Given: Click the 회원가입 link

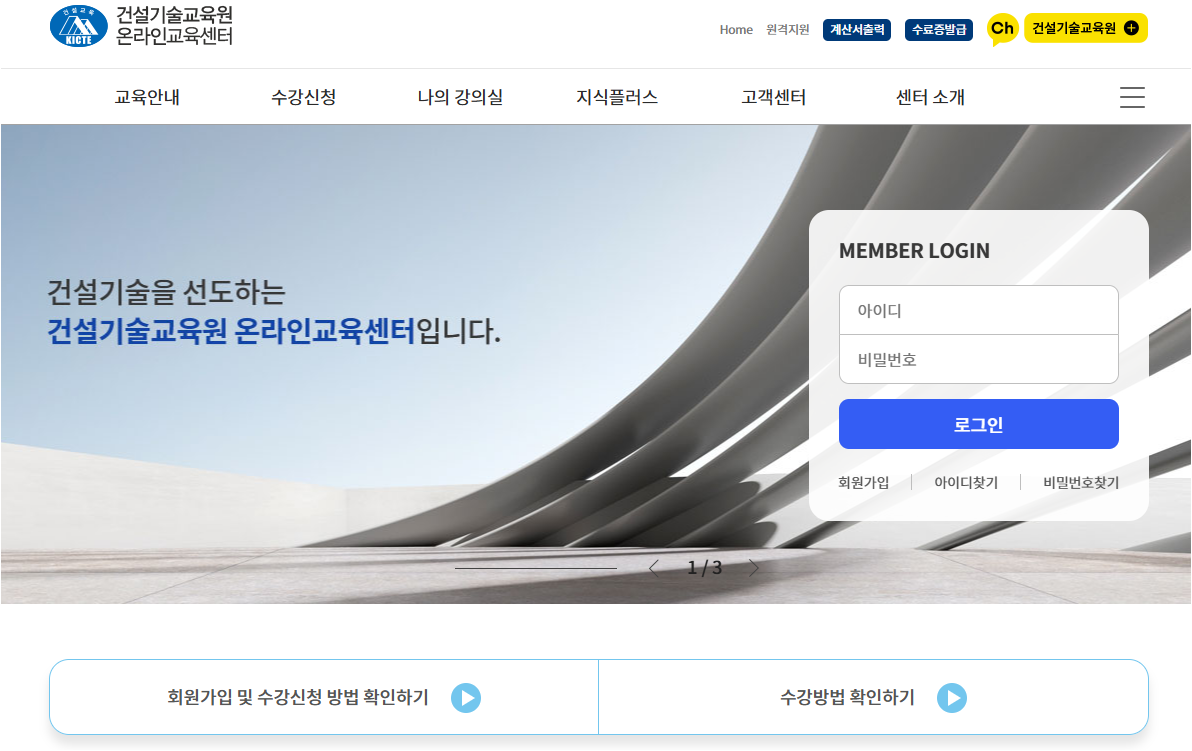Looking at the screenshot, I should (864, 483).
